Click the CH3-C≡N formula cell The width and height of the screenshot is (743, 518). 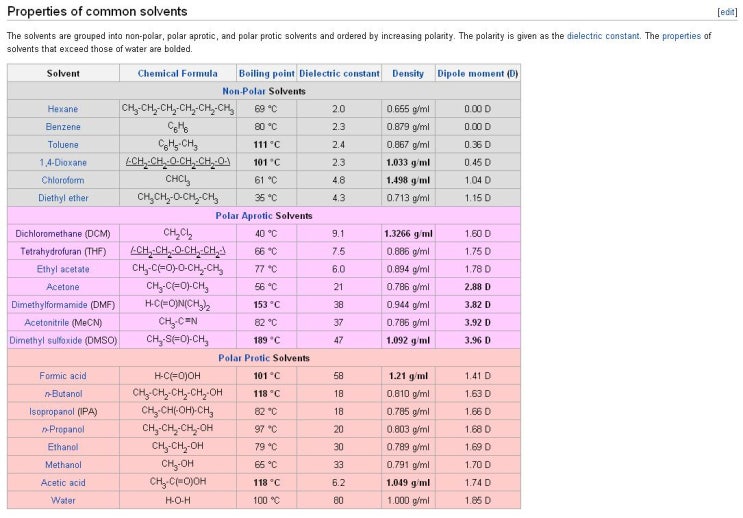pos(178,323)
